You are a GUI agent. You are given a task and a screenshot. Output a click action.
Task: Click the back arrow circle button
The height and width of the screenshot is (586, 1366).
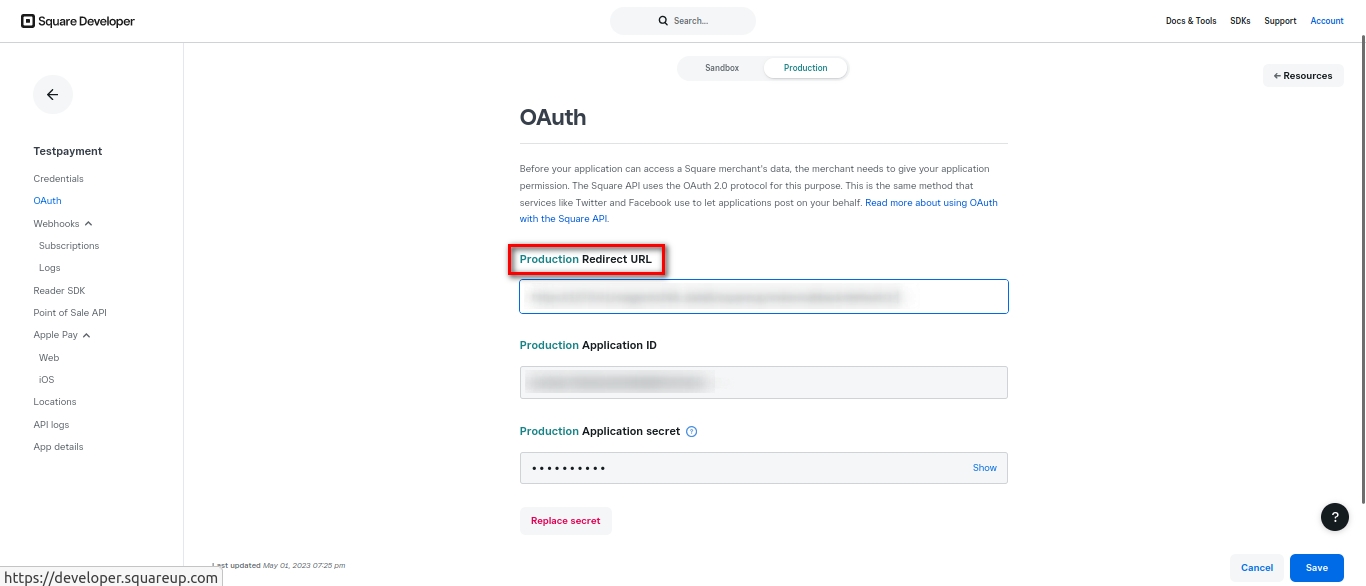[53, 95]
